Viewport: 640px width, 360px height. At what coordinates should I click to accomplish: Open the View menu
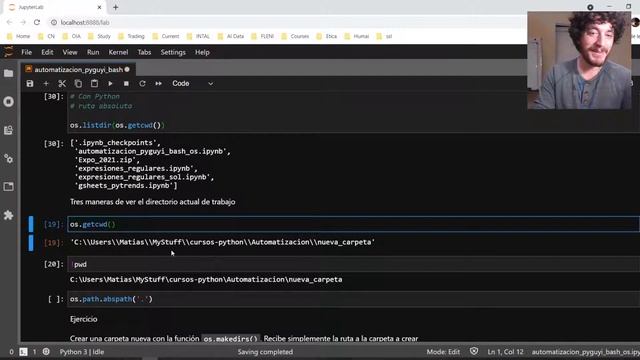pos(70,52)
